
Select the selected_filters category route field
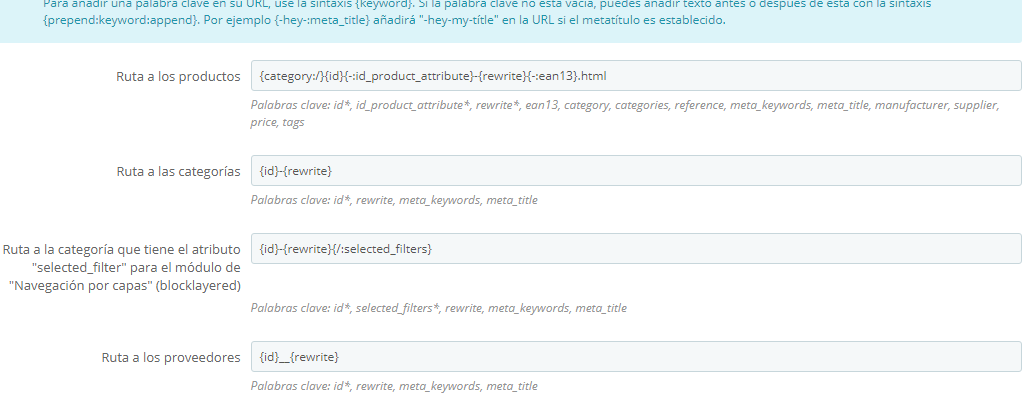(x=636, y=249)
